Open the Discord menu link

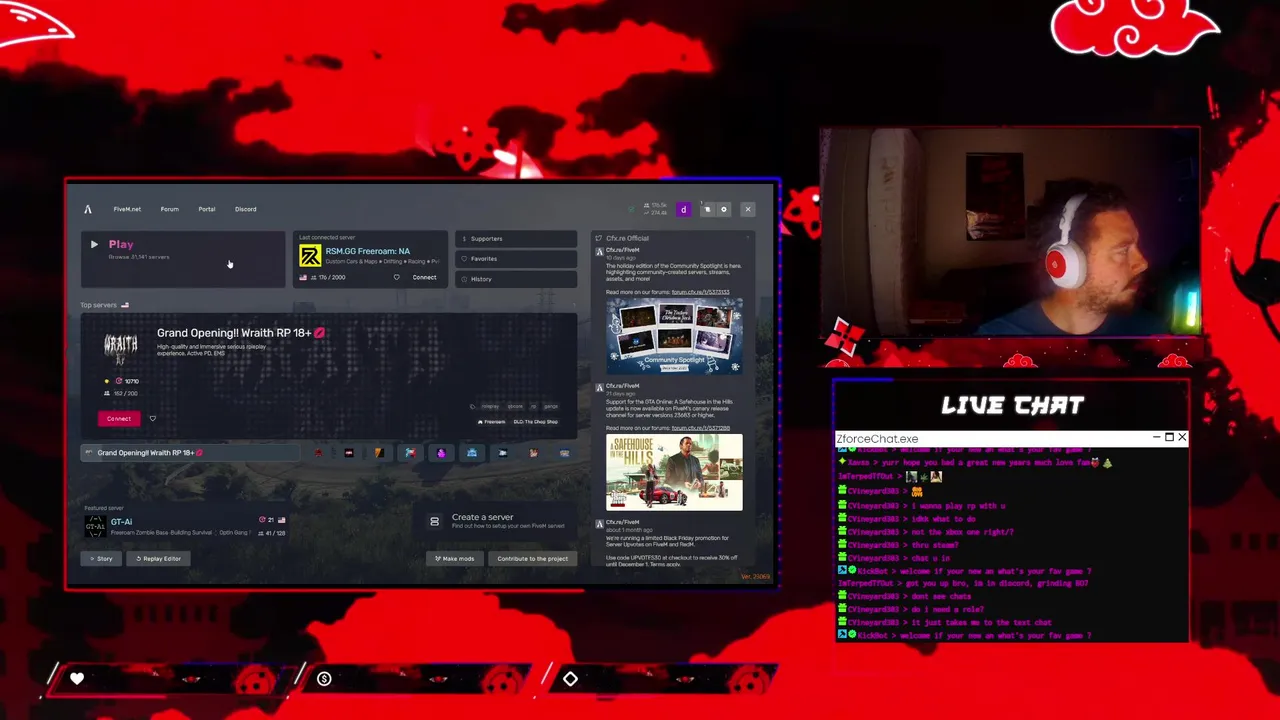click(x=245, y=209)
